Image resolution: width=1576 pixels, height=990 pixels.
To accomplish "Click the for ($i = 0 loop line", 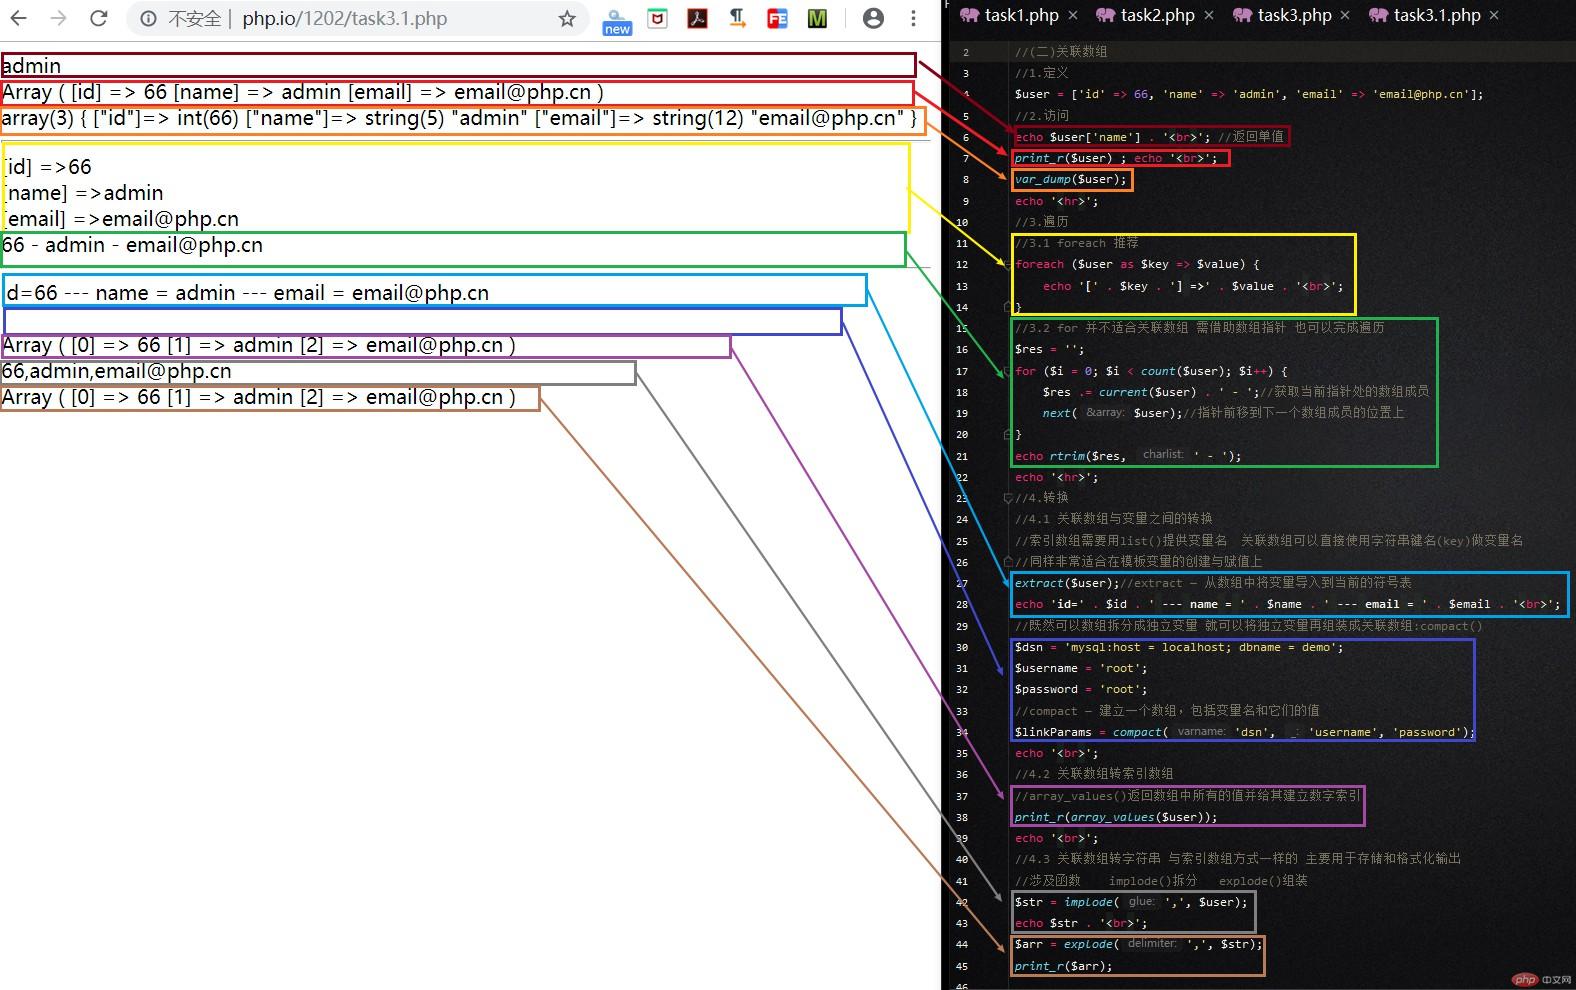I will (1151, 371).
